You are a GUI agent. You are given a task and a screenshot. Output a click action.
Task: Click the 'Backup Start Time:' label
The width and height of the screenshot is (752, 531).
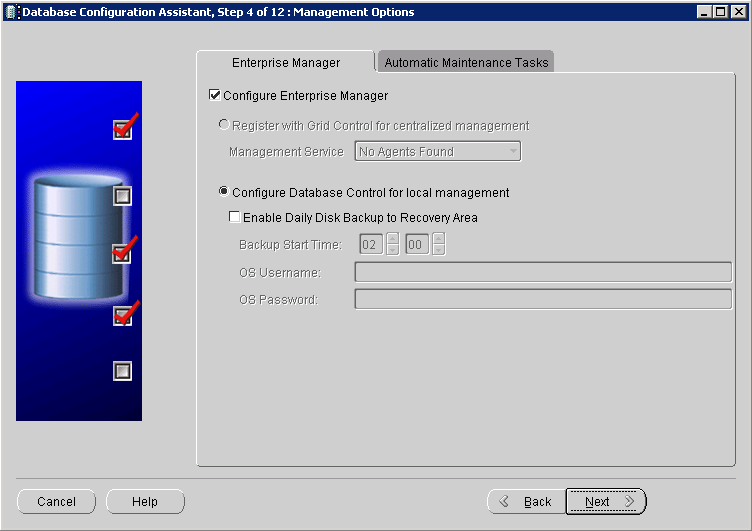[291, 245]
